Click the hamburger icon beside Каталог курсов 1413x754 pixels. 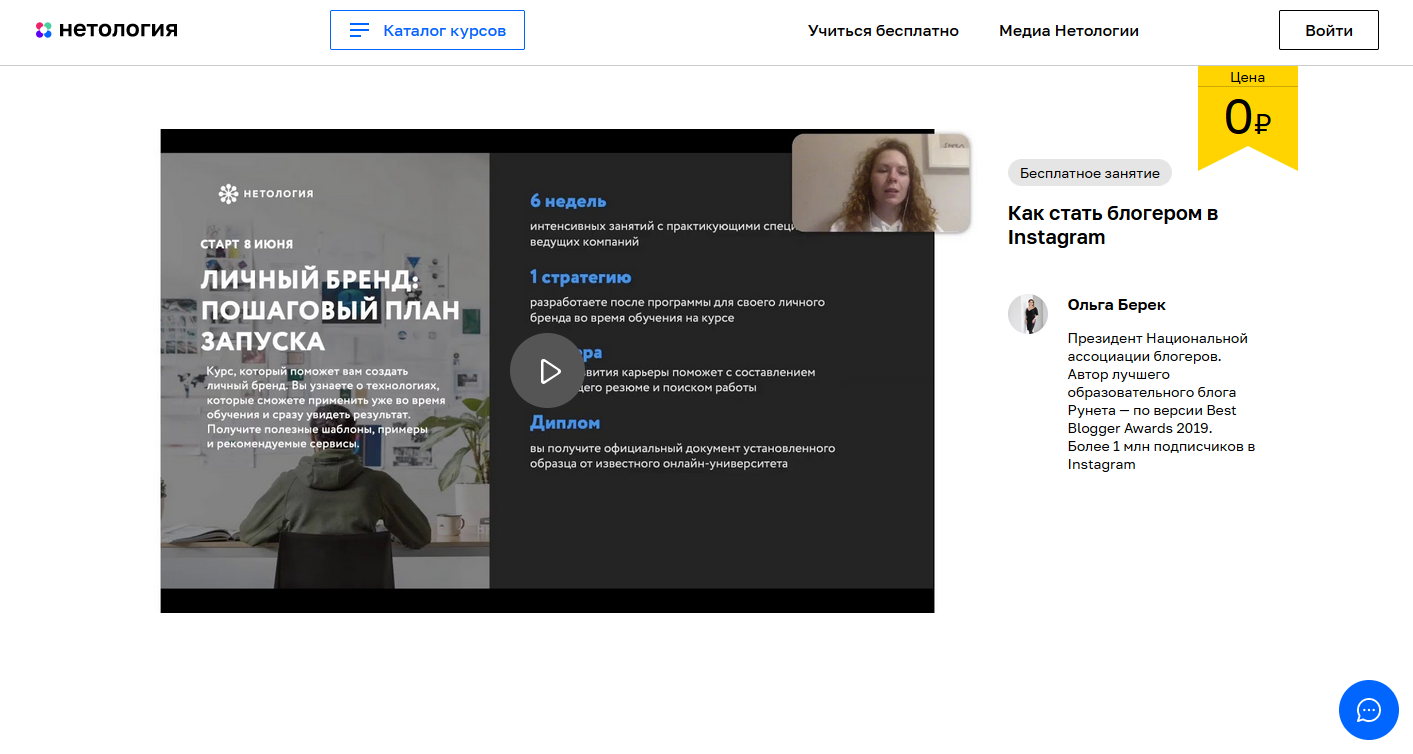[x=359, y=30]
